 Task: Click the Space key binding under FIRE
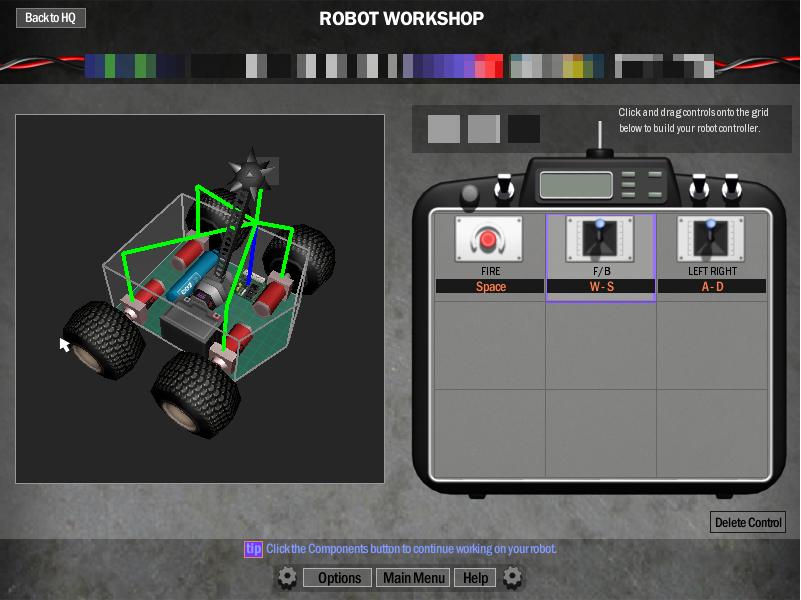pyautogui.click(x=490, y=287)
